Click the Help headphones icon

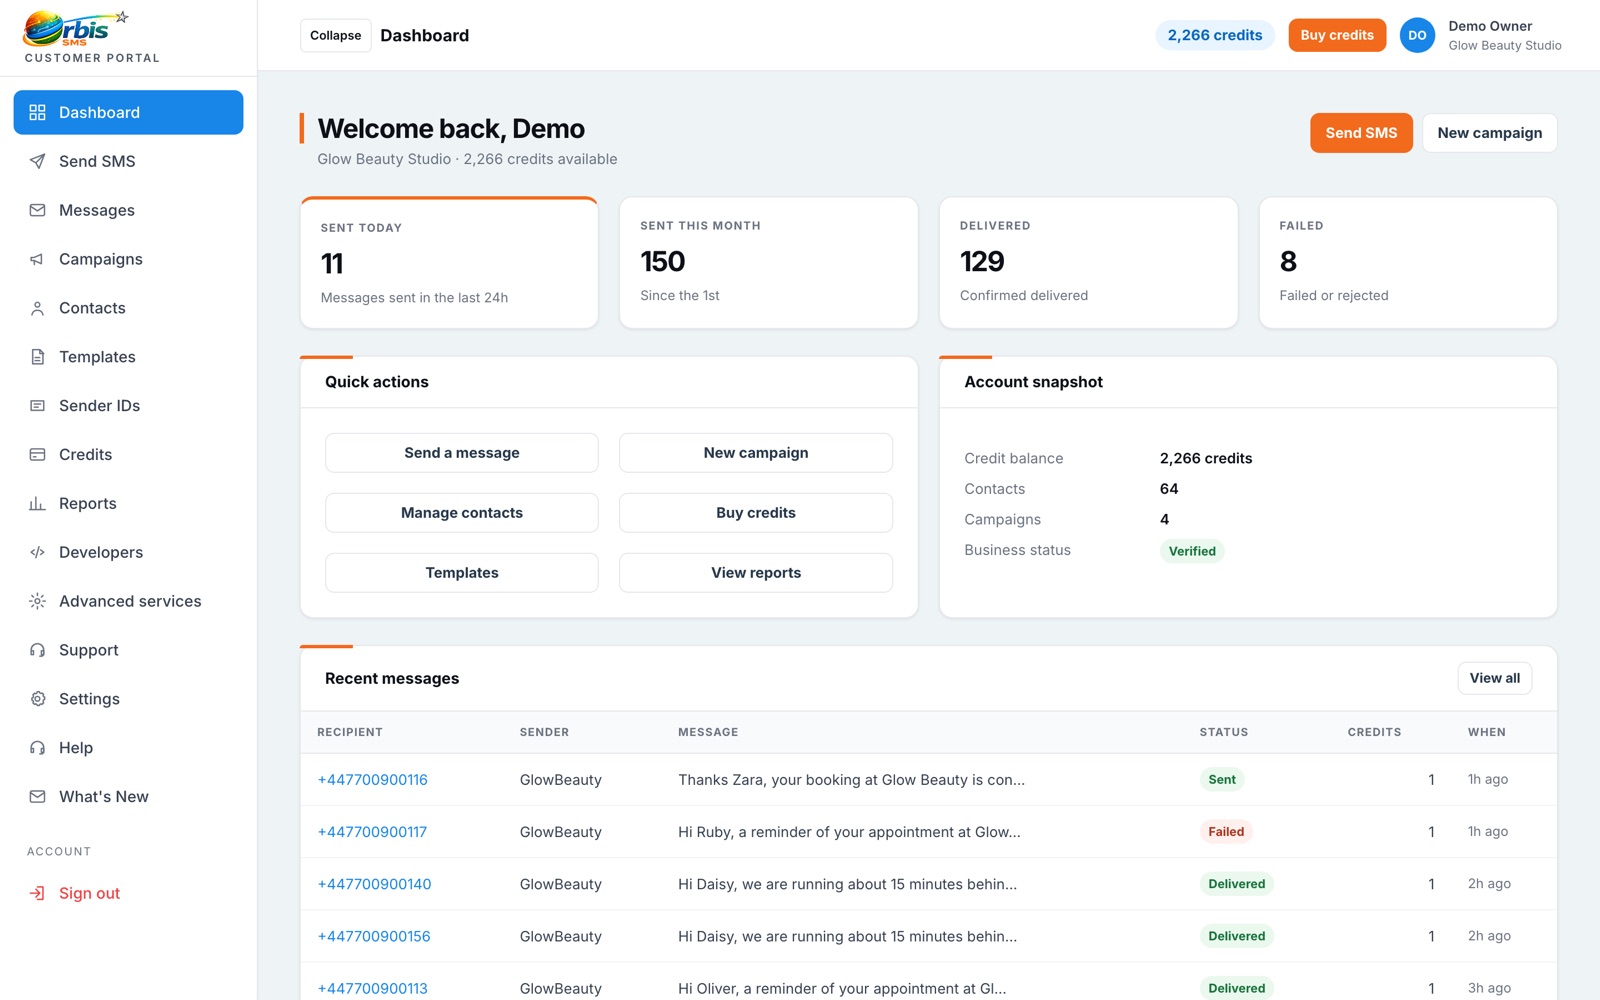click(x=37, y=748)
